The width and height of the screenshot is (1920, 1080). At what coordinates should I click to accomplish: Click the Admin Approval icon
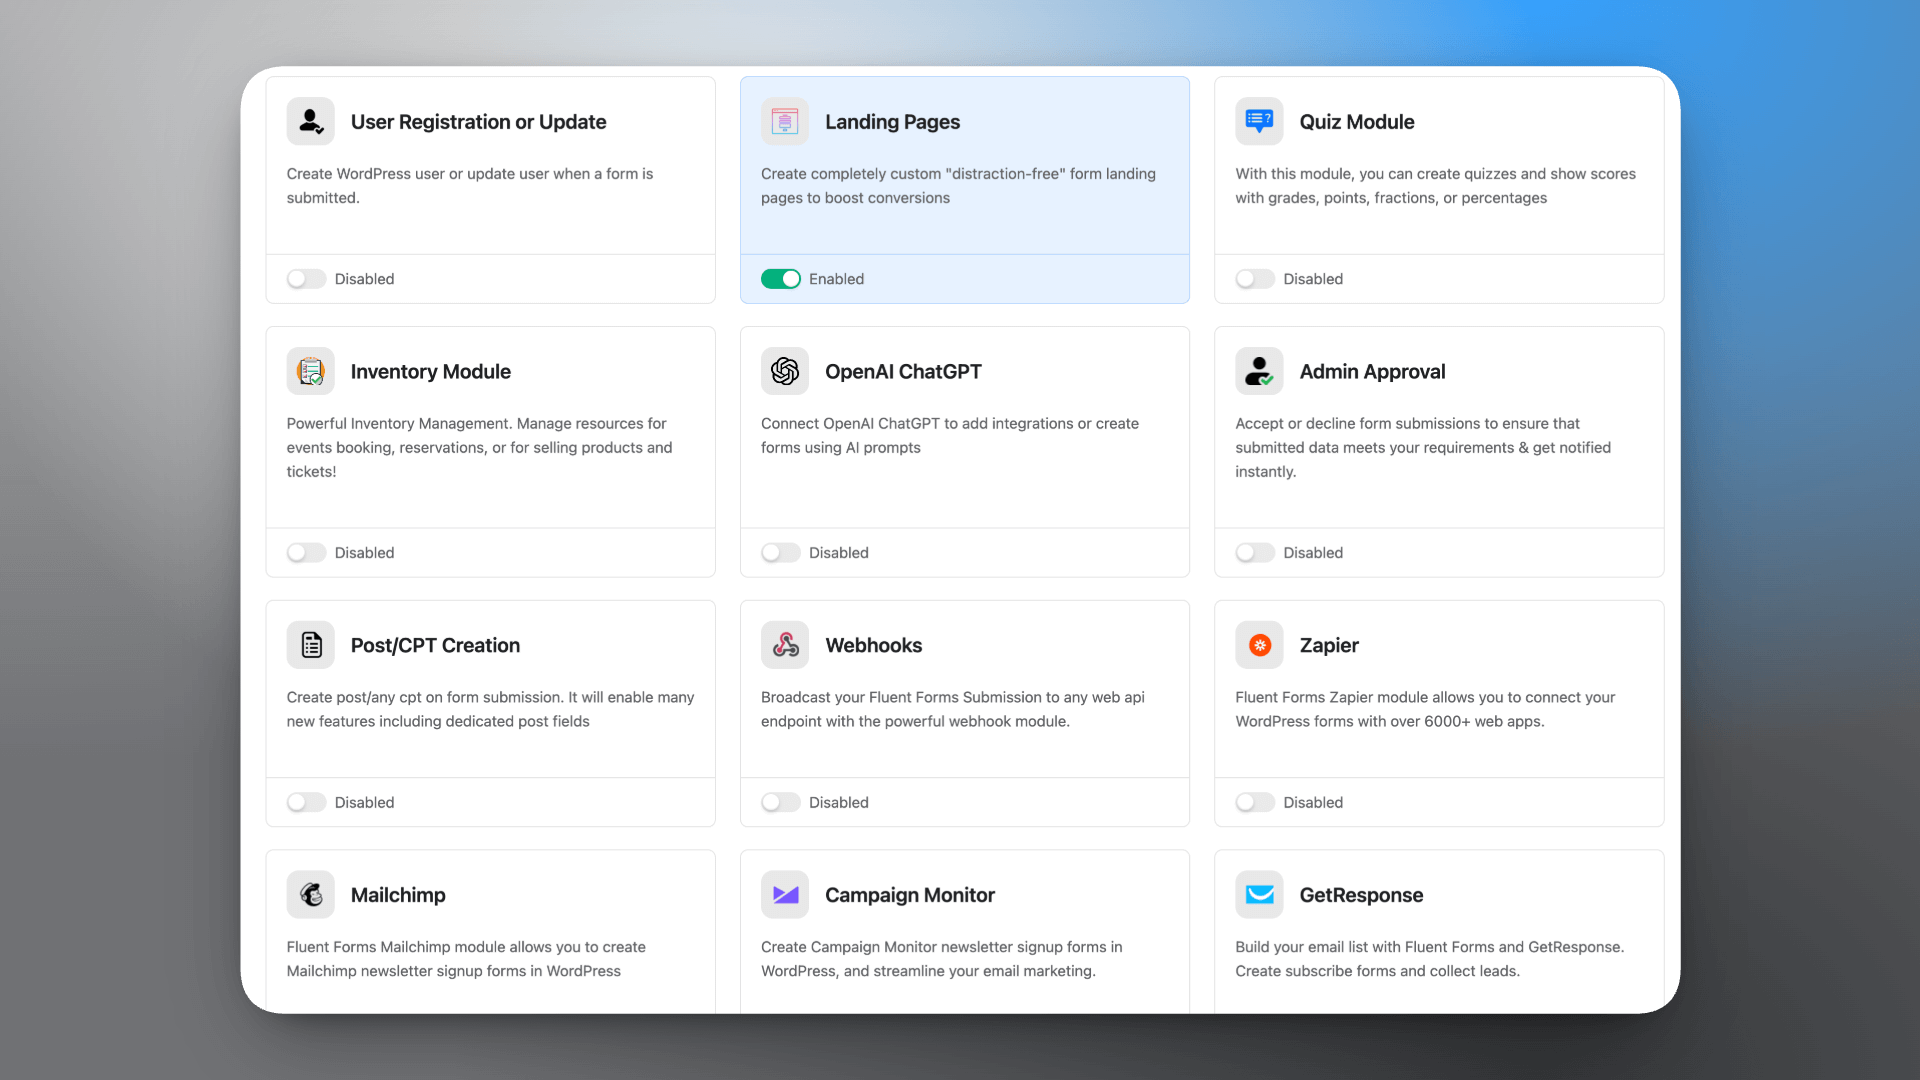[x=1259, y=372]
